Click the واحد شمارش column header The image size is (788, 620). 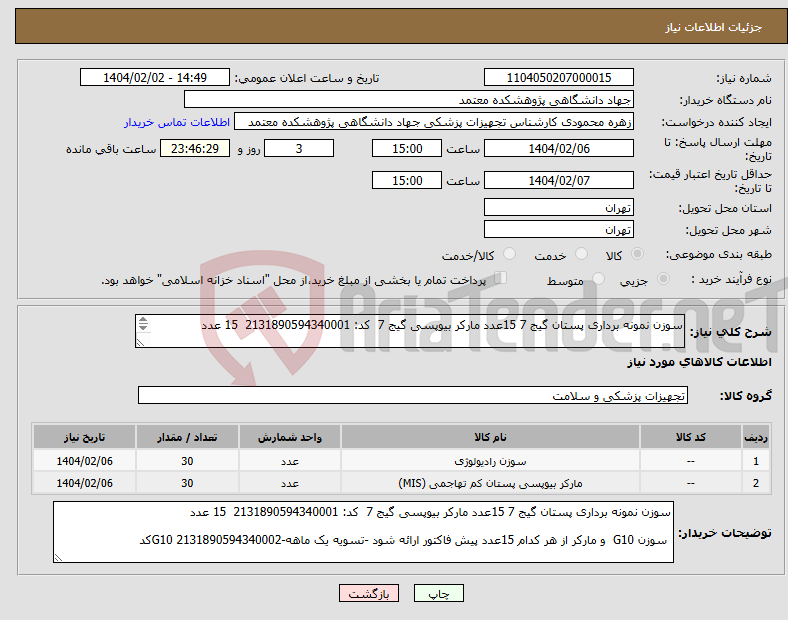290,437
